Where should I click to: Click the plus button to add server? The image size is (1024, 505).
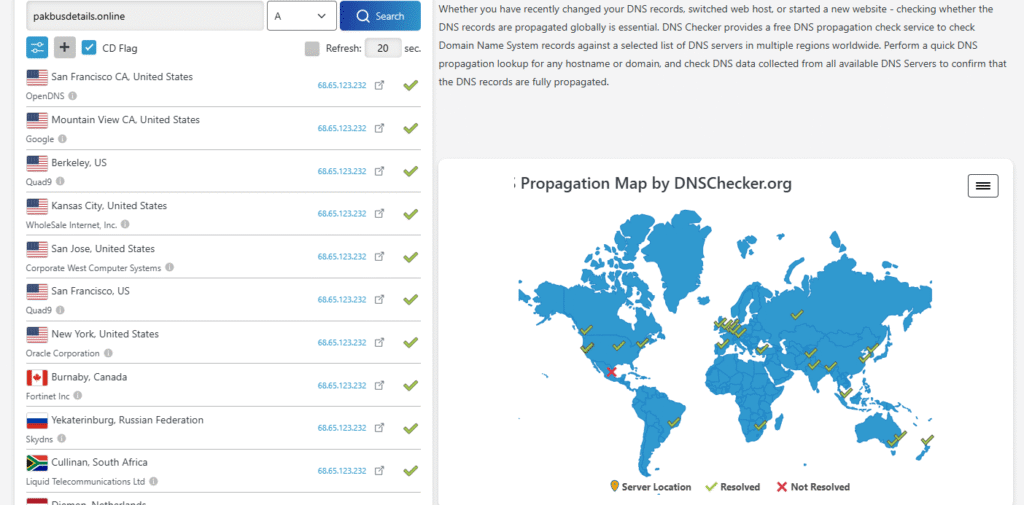point(65,47)
